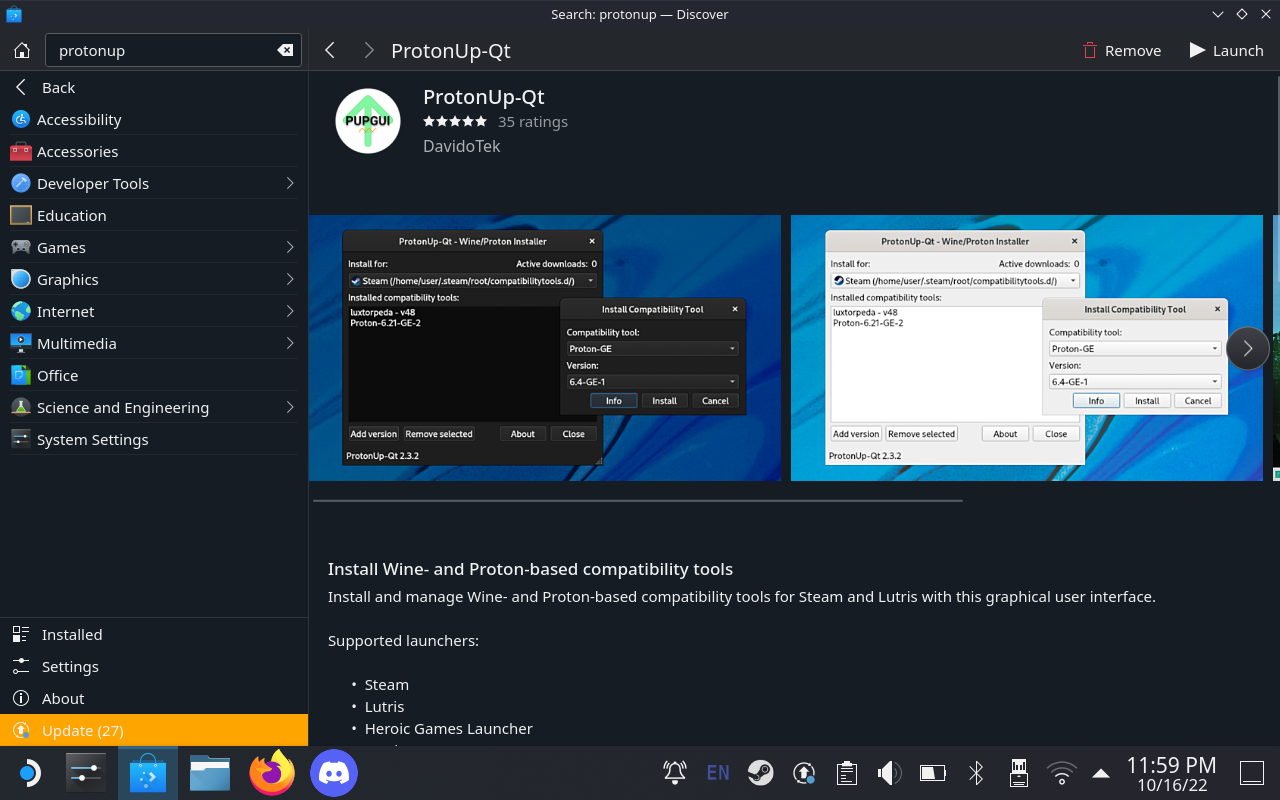This screenshot has width=1280, height=800.
Task: Open the Update (27) page
Action: click(154, 730)
